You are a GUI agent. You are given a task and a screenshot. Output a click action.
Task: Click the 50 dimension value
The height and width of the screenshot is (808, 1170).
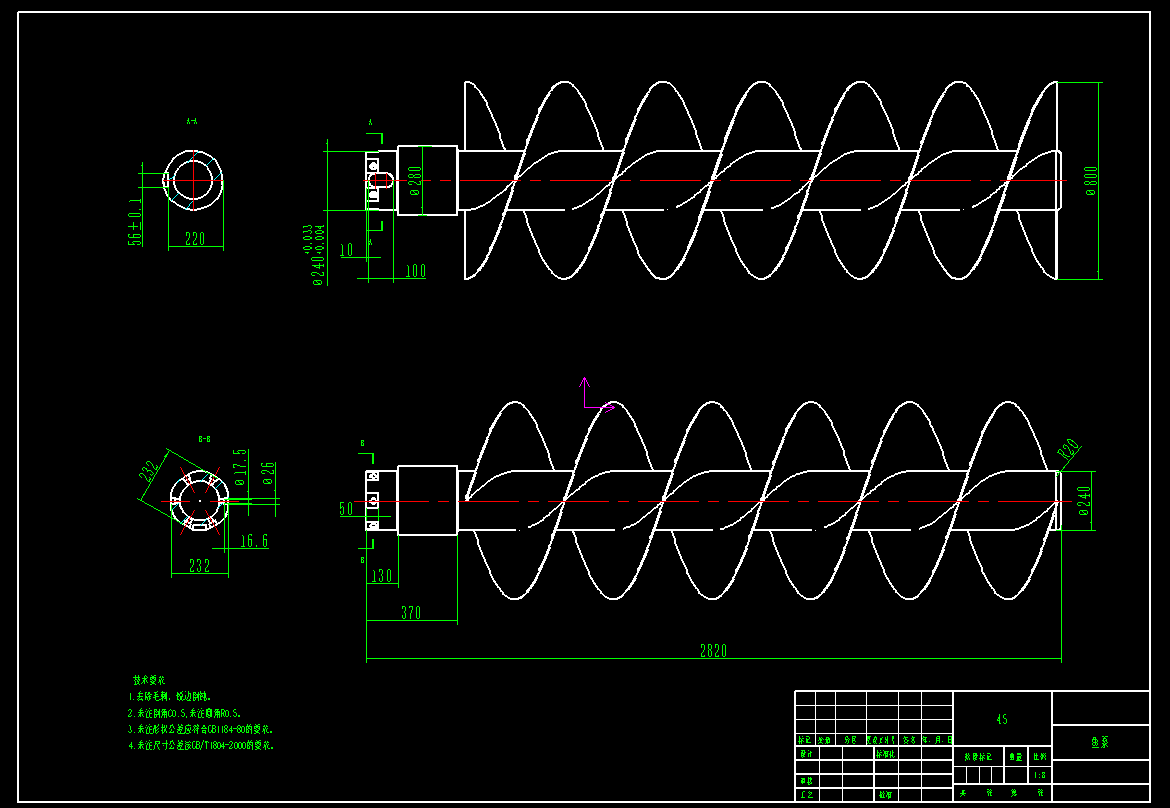pos(346,509)
